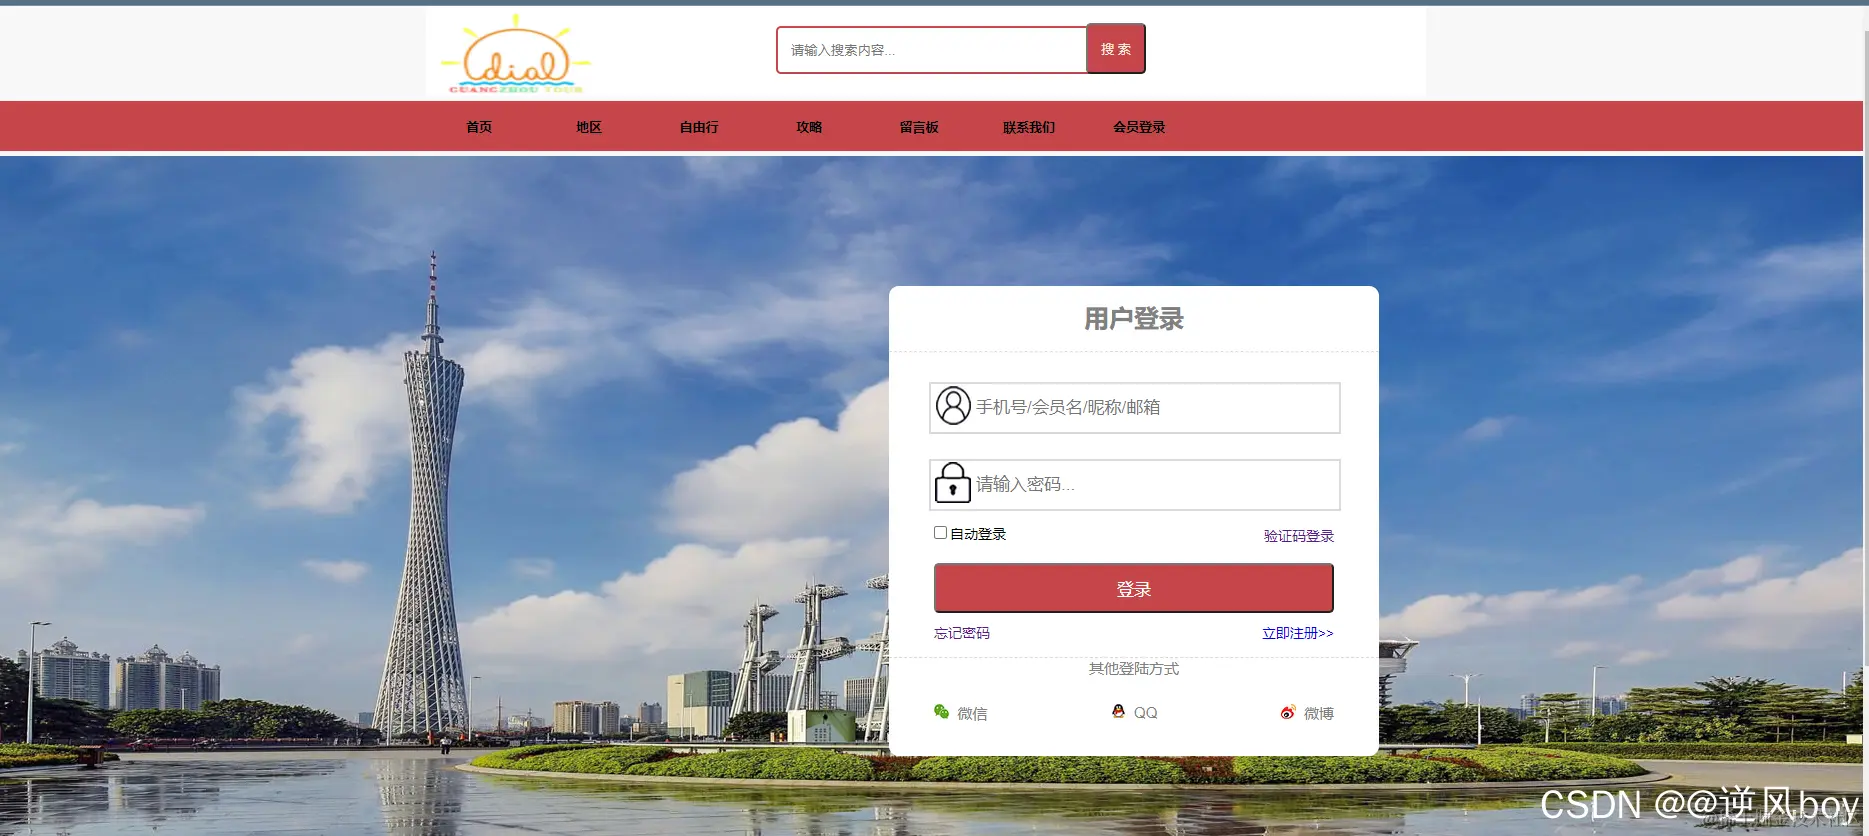Focus the 请输入密码 password field
Image resolution: width=1869 pixels, height=836 pixels.
tap(1134, 484)
